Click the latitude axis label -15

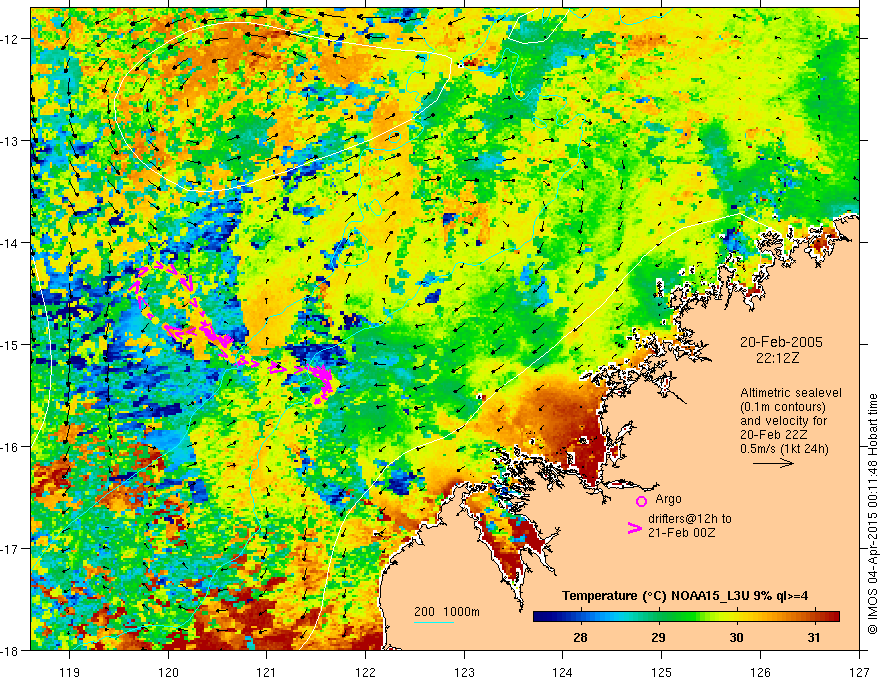(10, 344)
